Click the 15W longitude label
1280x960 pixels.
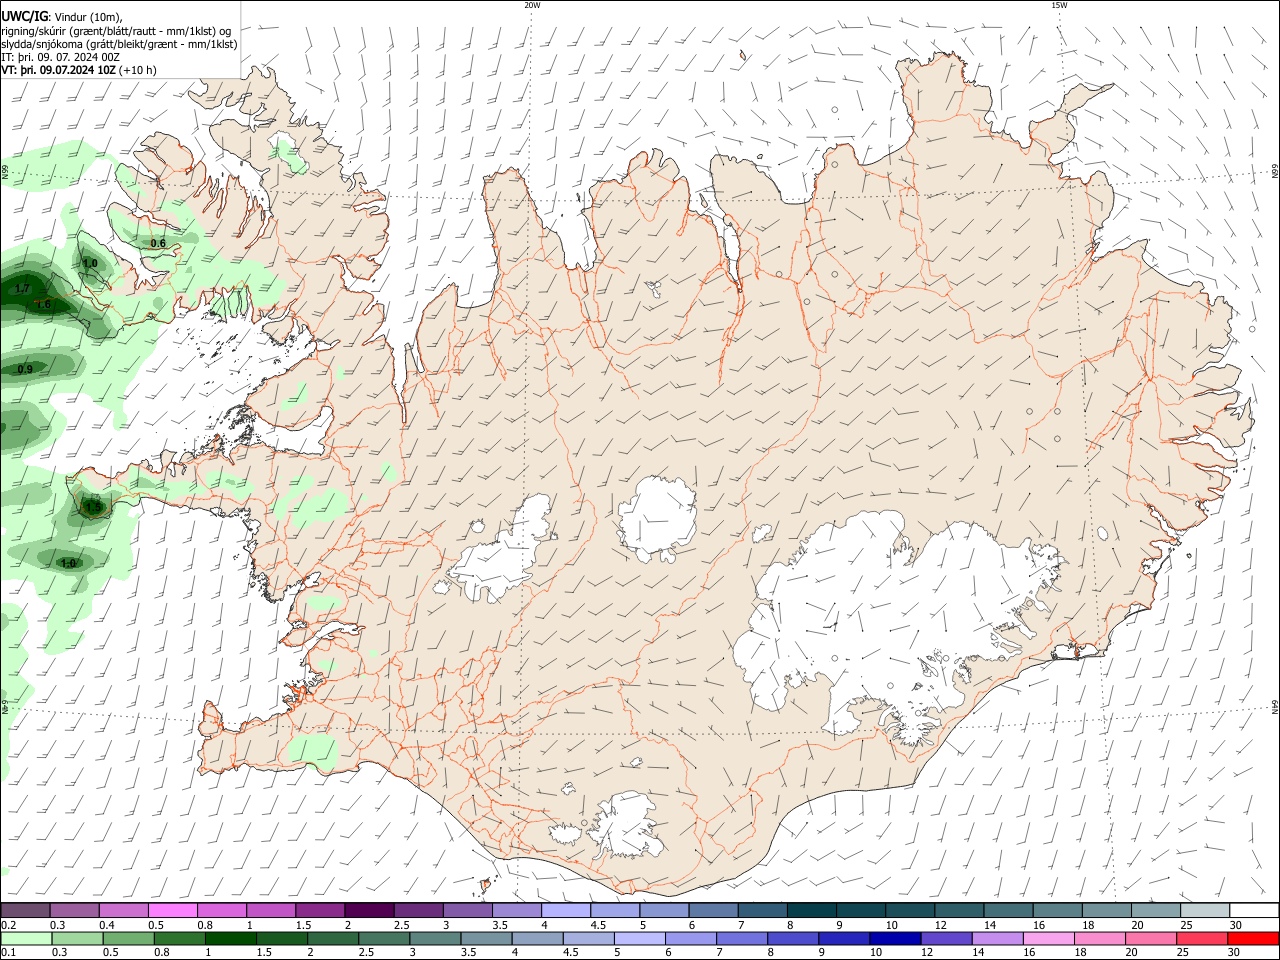[x=1059, y=5]
